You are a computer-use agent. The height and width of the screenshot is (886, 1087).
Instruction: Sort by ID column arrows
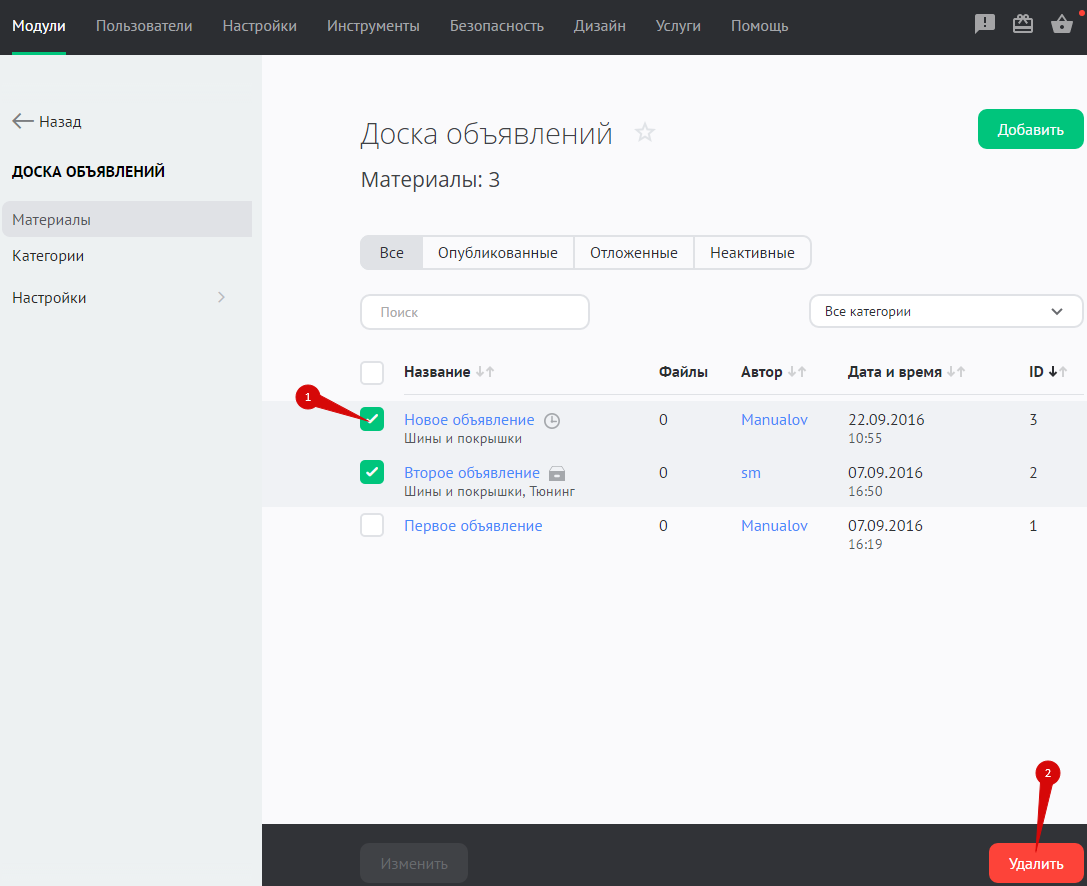point(1057,372)
